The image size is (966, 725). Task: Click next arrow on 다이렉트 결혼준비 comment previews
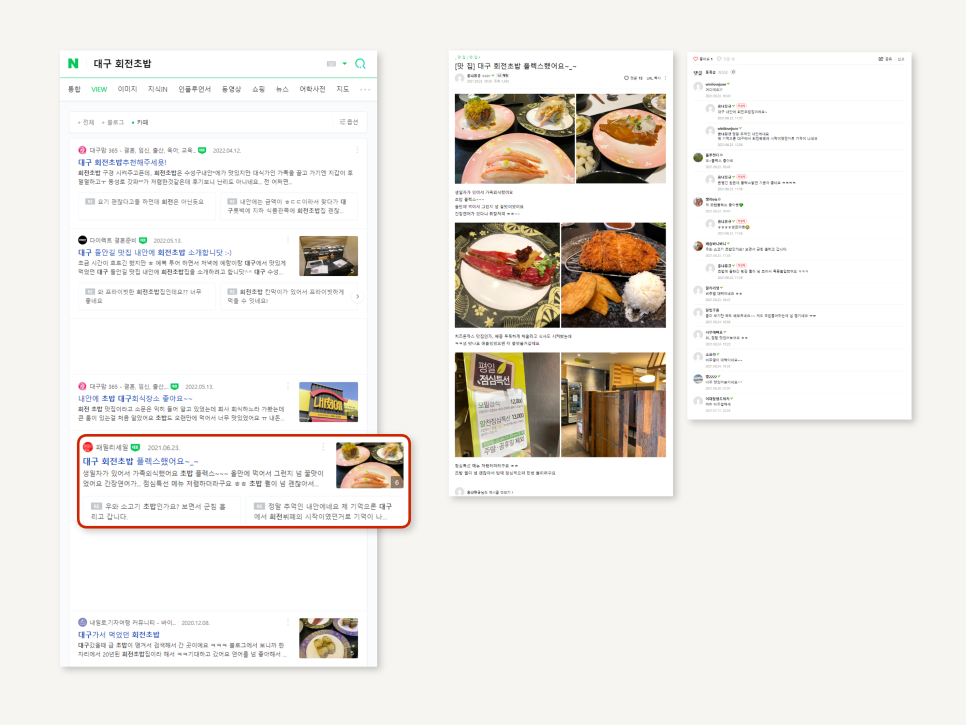[357, 296]
